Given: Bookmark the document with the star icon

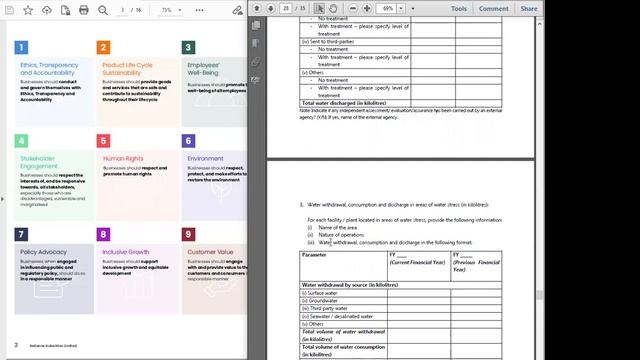Looking at the screenshot, I should coord(28,10).
